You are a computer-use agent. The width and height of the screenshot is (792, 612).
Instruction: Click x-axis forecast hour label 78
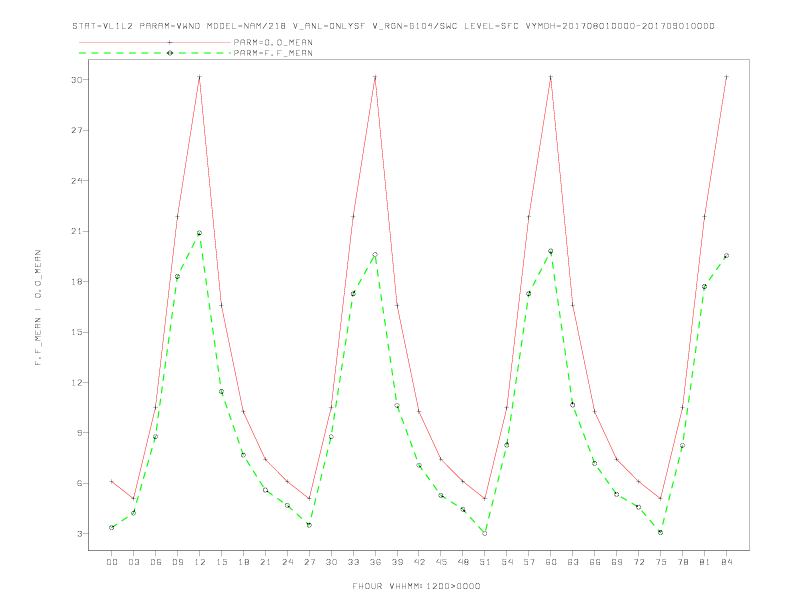coord(683,562)
